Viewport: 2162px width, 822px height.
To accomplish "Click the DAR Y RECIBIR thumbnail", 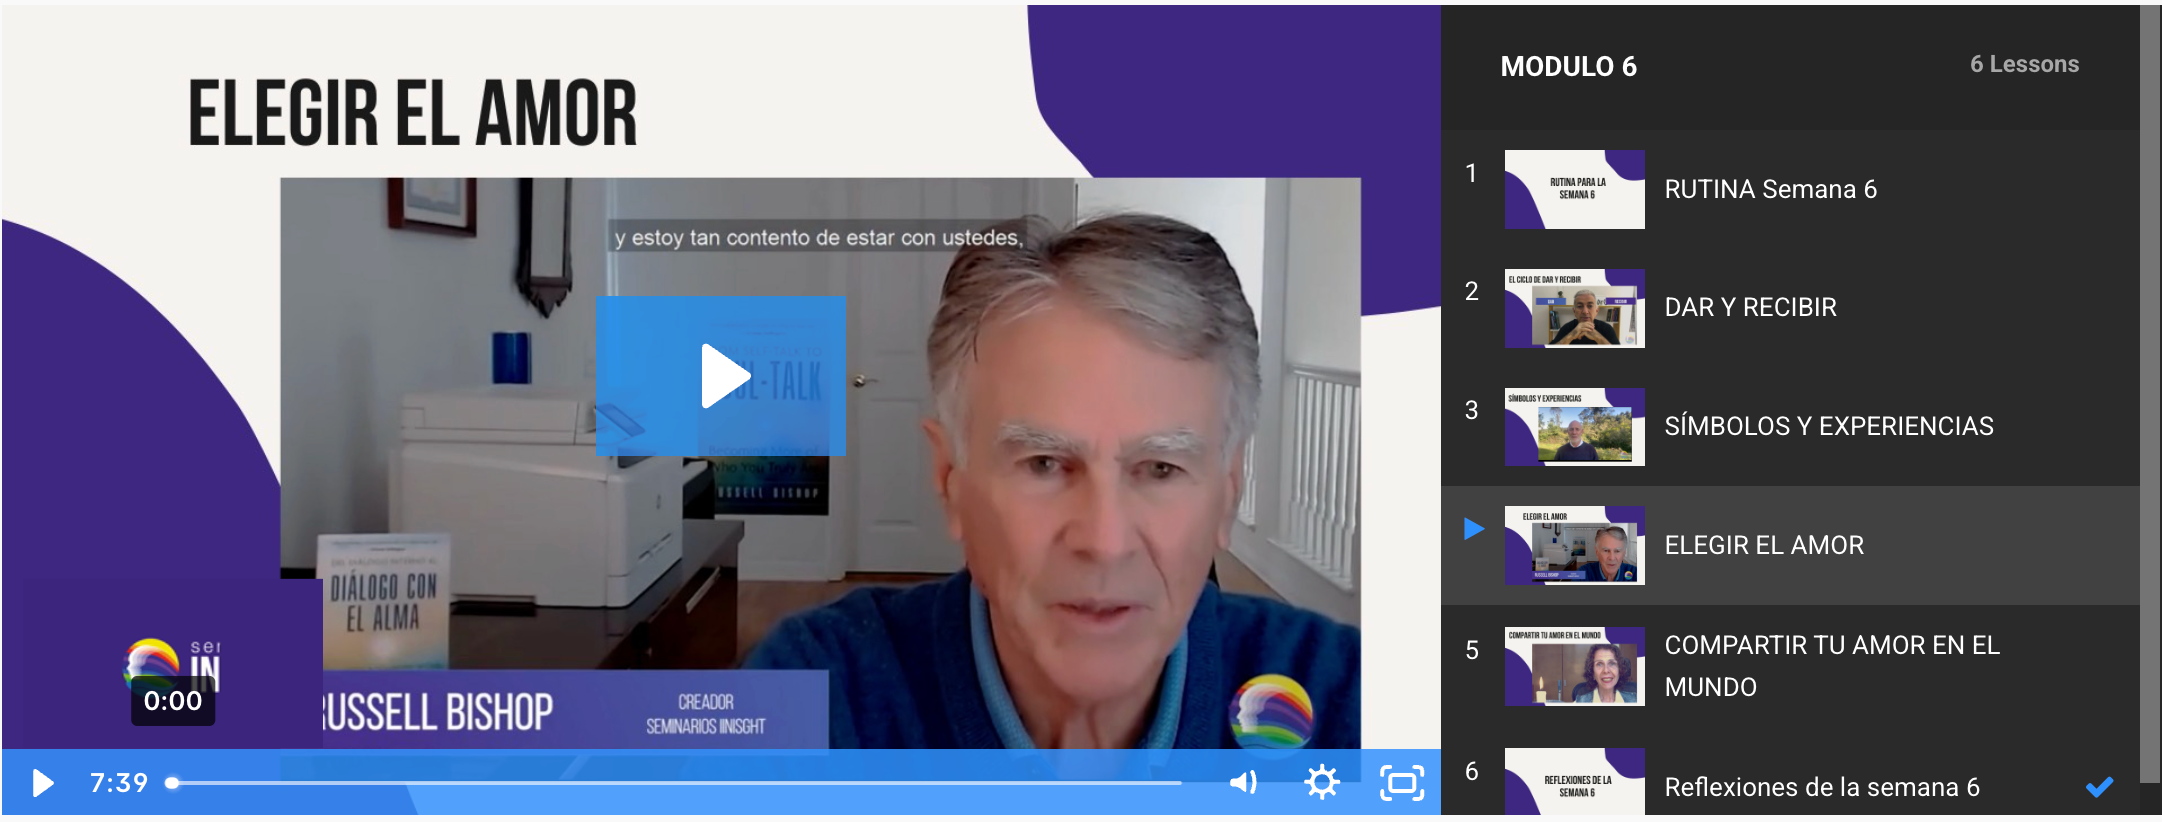I will (x=1575, y=308).
